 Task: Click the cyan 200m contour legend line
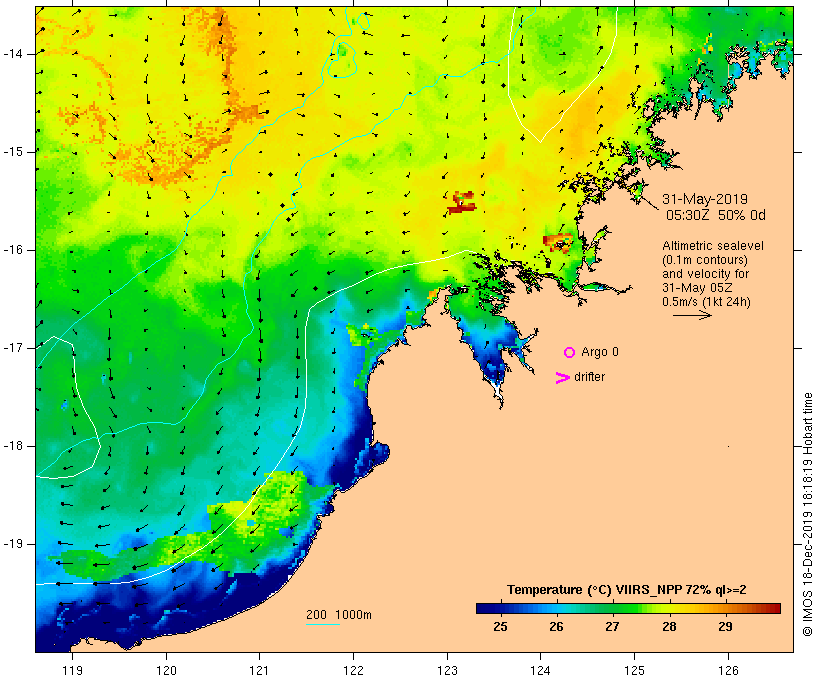coord(323,624)
